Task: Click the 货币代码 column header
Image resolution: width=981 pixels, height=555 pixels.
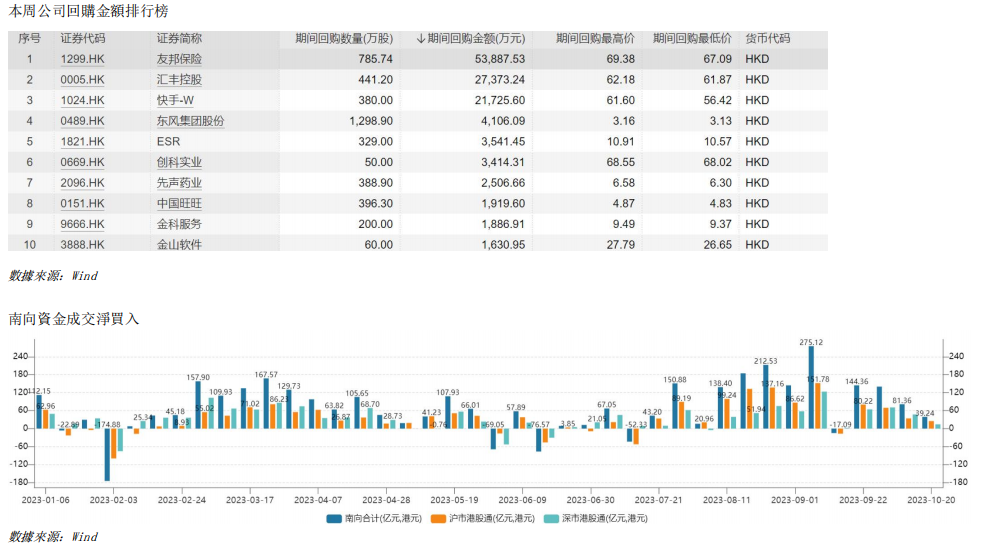Action: pos(768,39)
